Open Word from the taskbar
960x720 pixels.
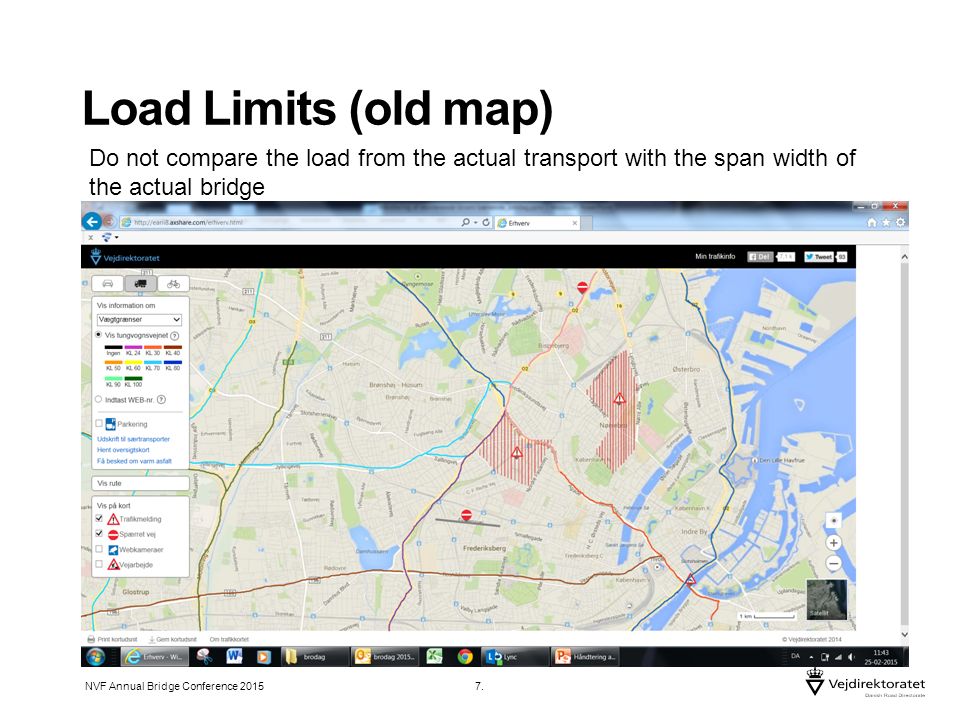tap(234, 656)
